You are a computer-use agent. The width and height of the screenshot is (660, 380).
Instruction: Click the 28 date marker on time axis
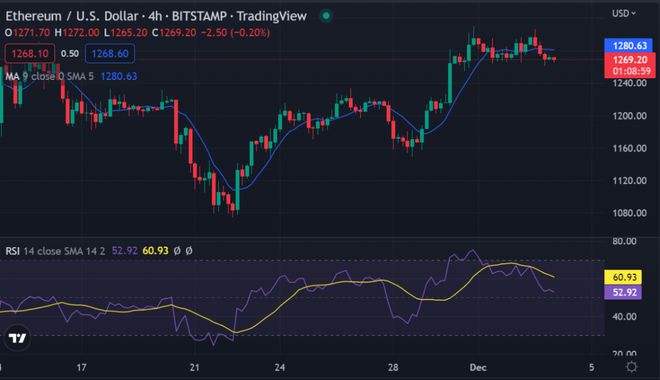pos(393,367)
